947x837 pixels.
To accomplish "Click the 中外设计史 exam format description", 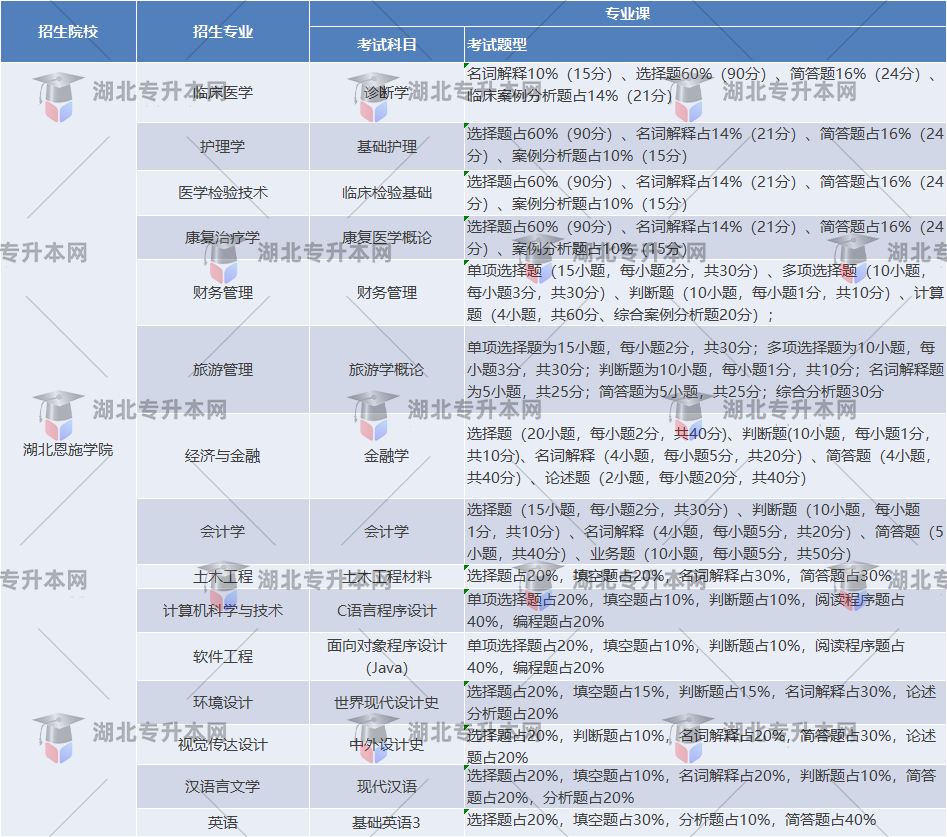I will [705, 745].
